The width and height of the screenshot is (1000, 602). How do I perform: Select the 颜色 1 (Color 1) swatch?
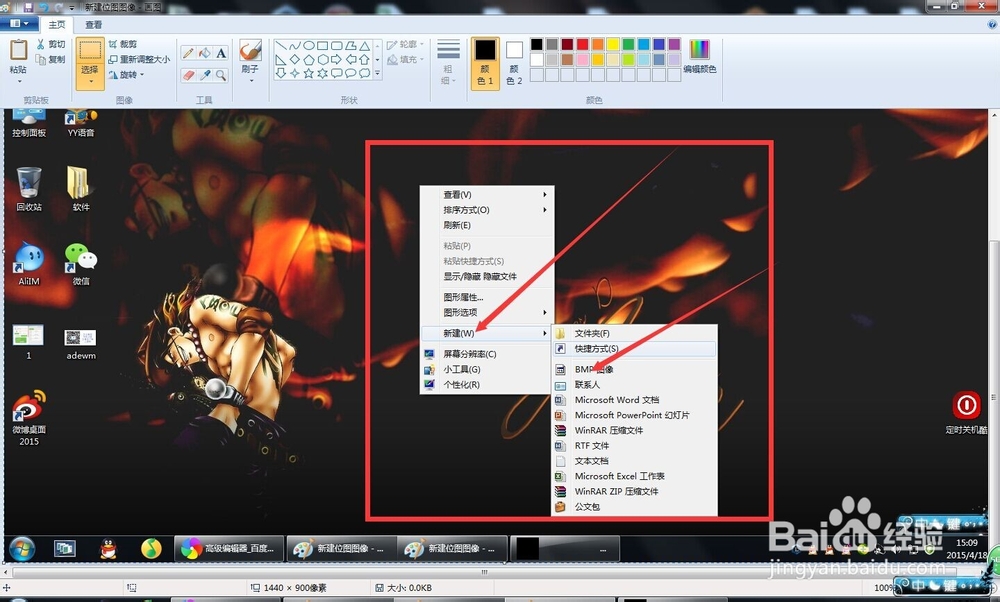point(485,62)
